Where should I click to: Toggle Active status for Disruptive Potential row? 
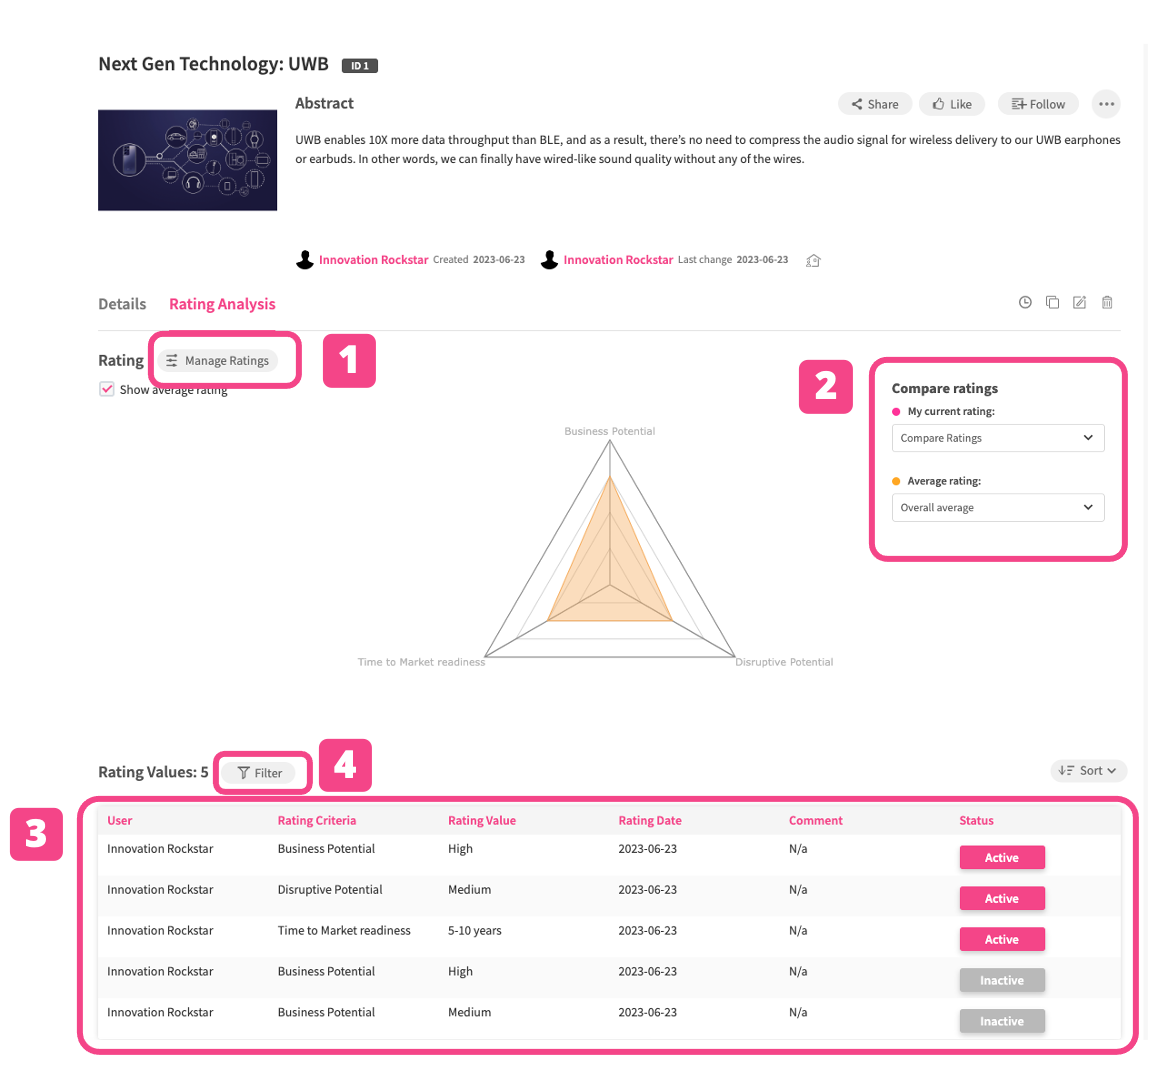point(1002,898)
